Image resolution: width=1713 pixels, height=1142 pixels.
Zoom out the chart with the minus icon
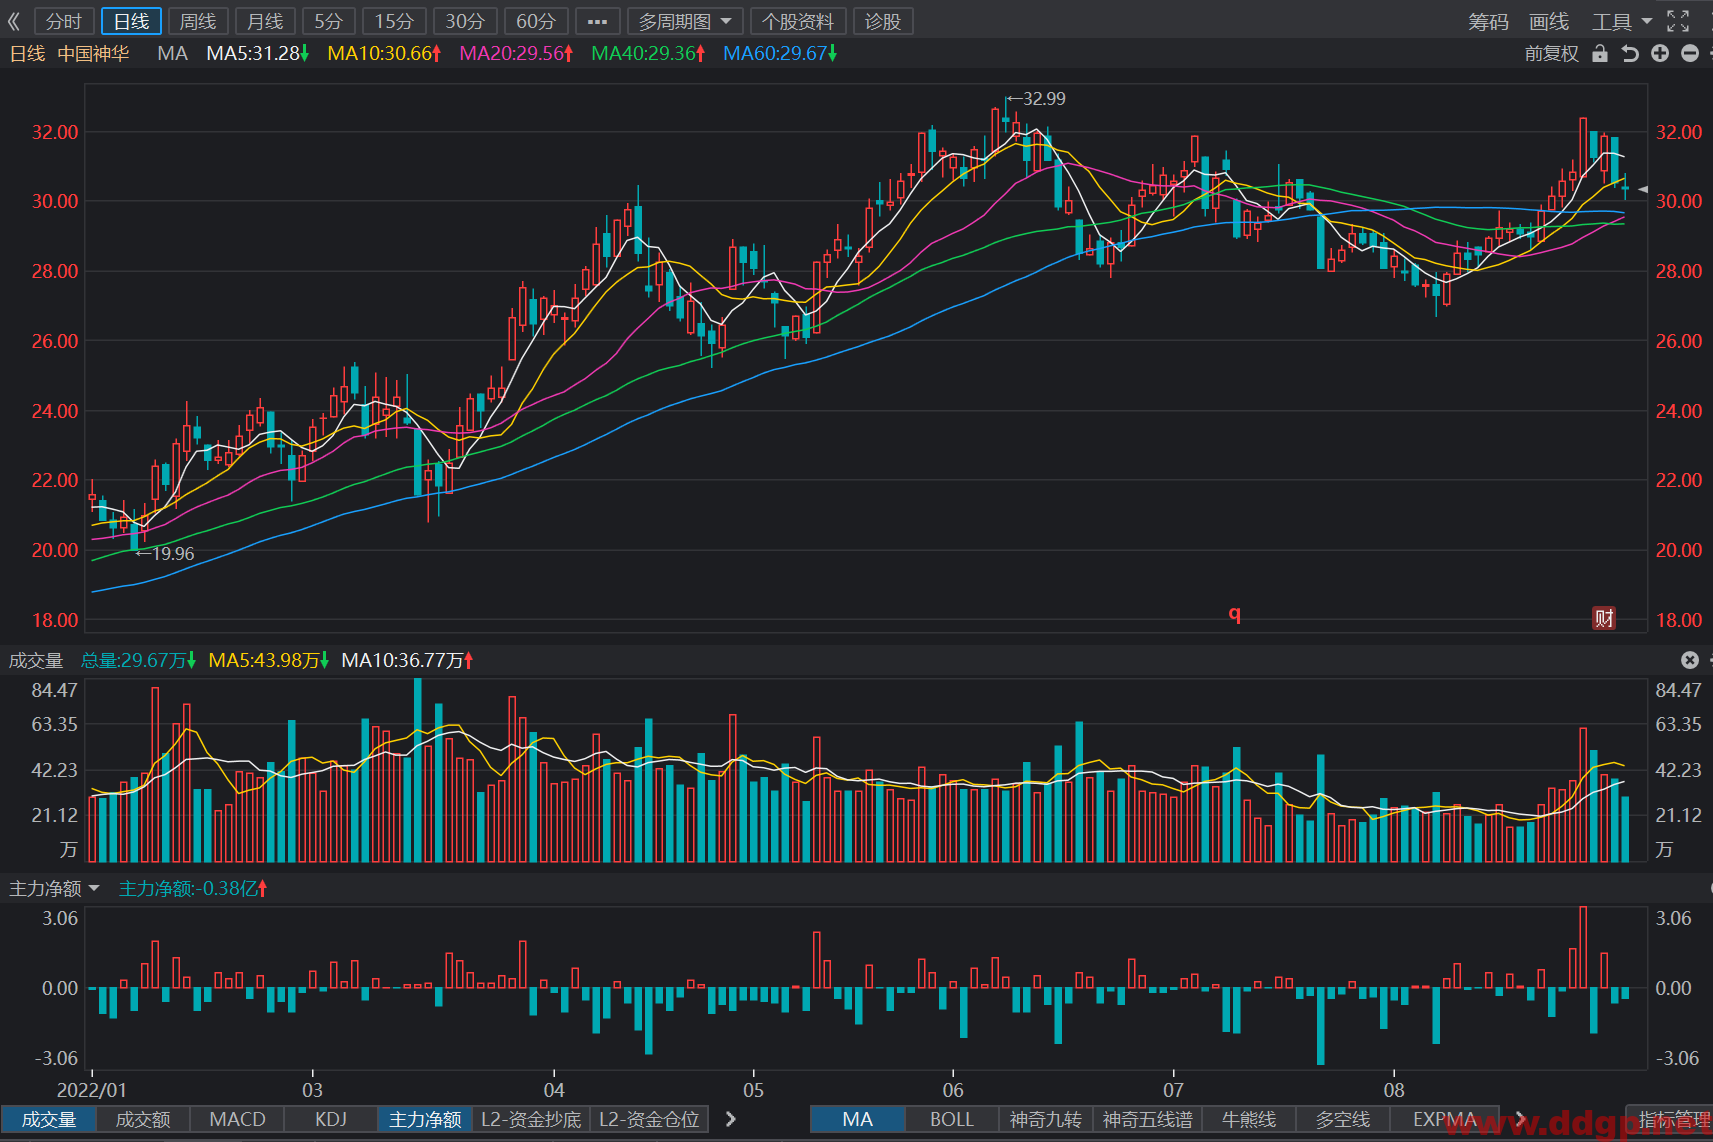pos(1690,53)
